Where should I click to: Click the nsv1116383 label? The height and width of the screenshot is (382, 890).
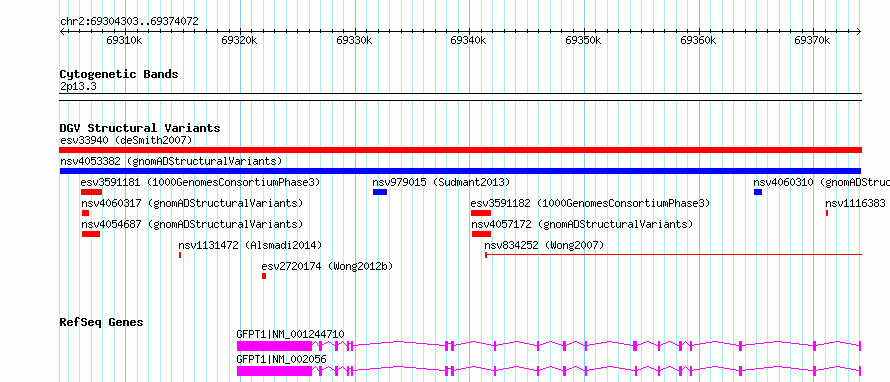pyautogui.click(x=855, y=203)
